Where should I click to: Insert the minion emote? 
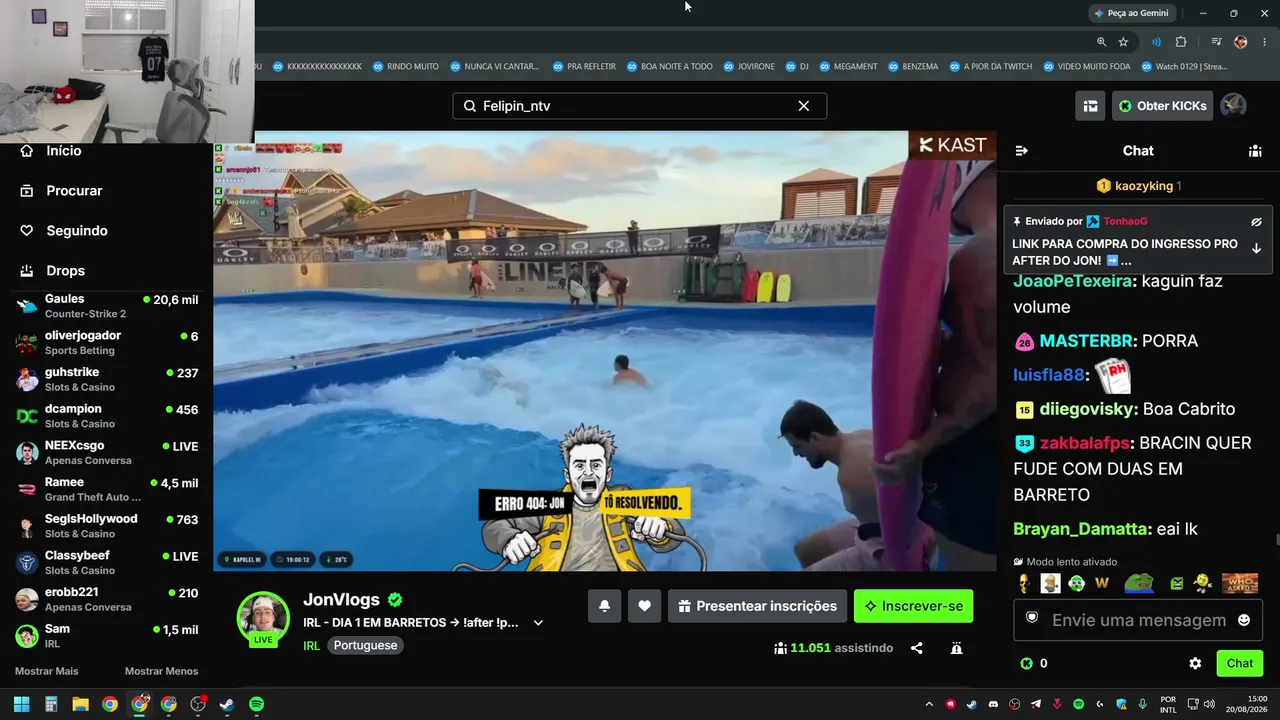coord(1050,583)
